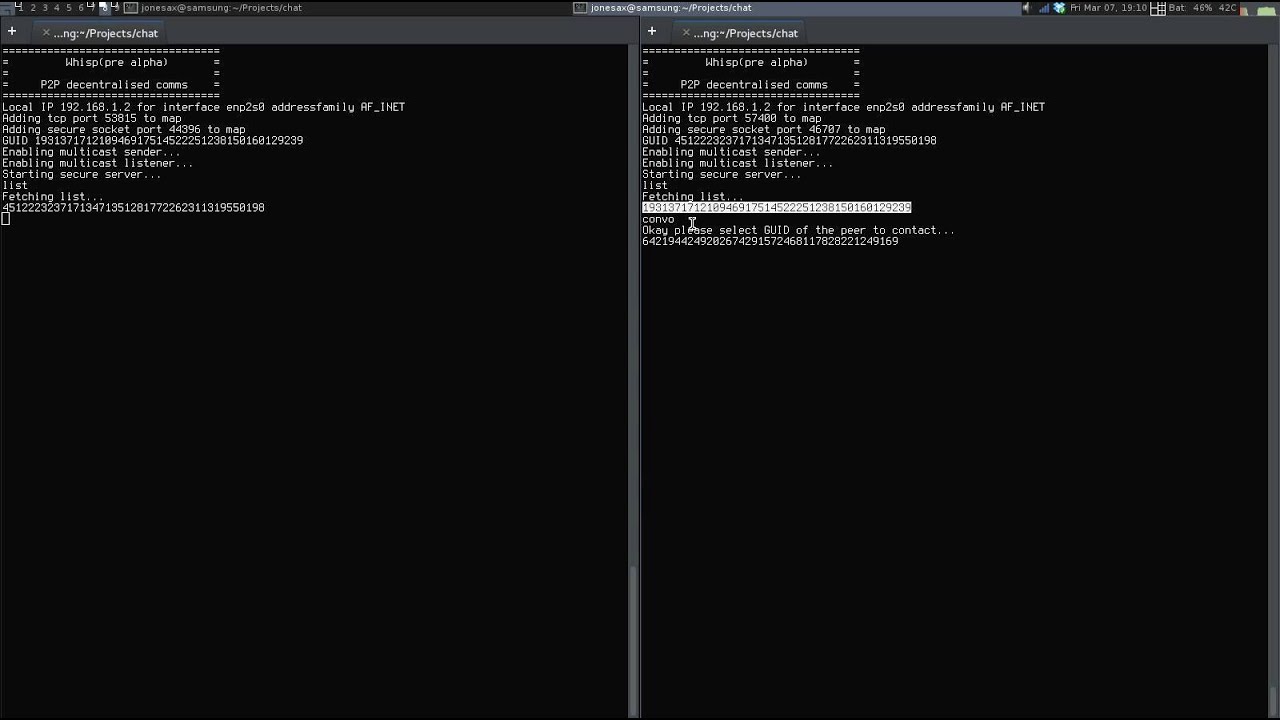Click 'Adding secure socket port 44396' line

[124, 129]
